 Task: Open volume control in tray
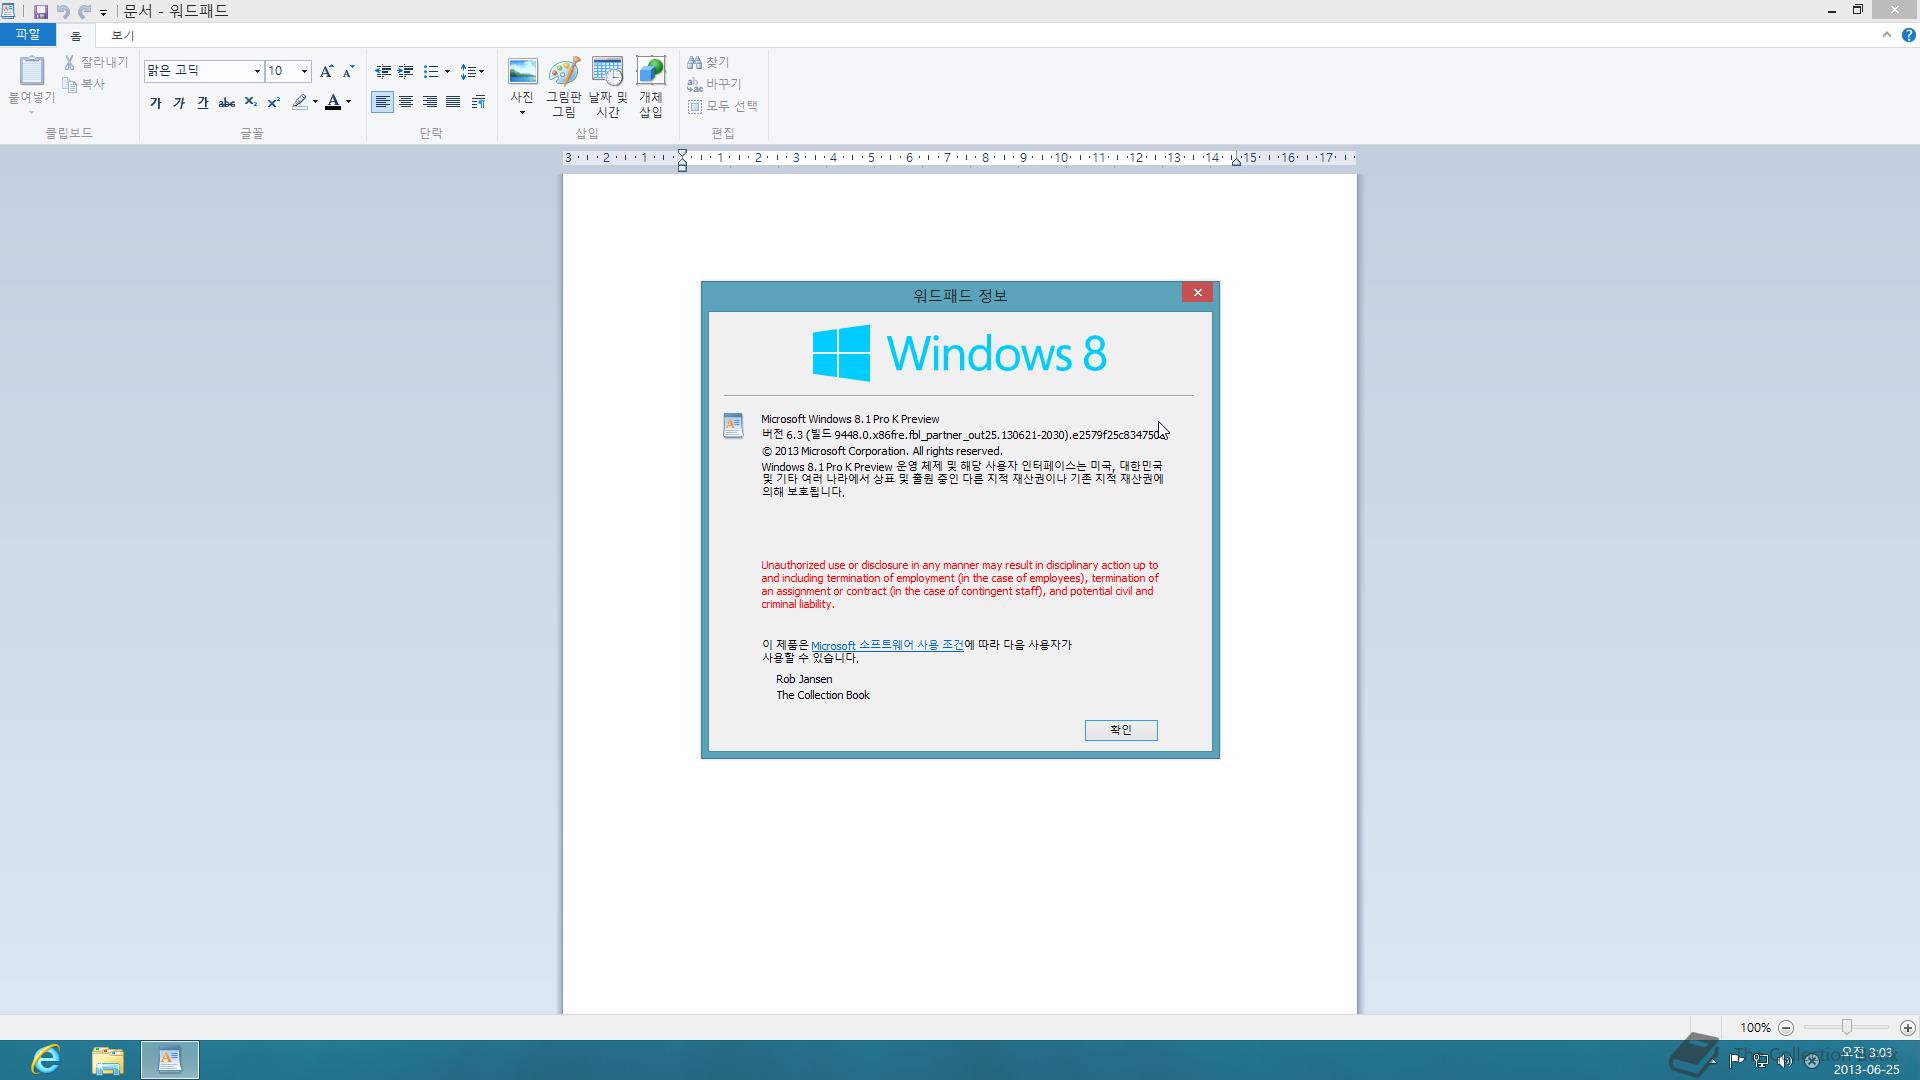click(1785, 1061)
